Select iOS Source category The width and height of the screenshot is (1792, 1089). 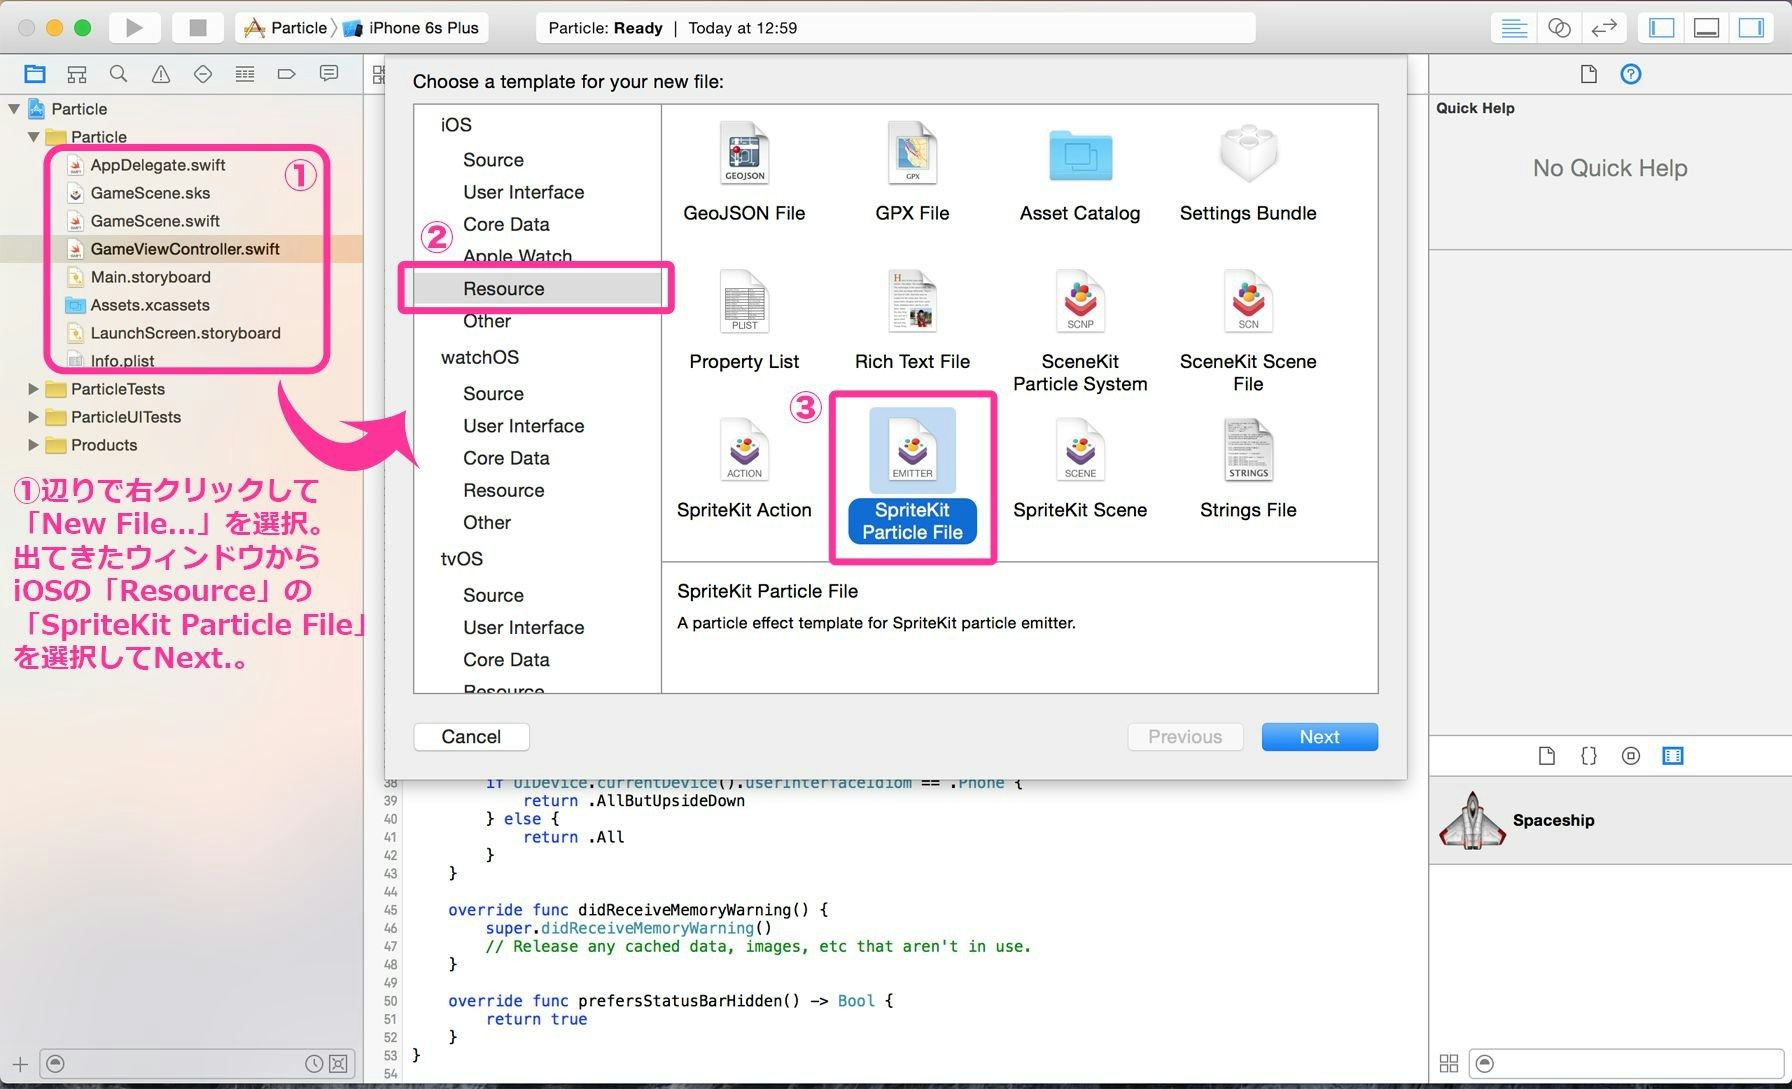pyautogui.click(x=493, y=160)
